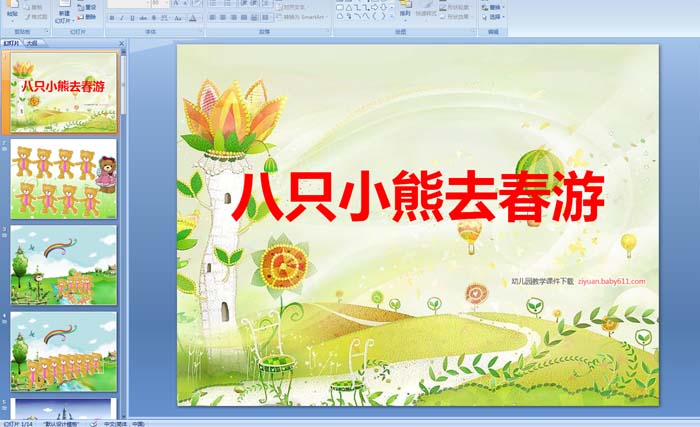Toggle Strikethrough formatting

point(143,18)
